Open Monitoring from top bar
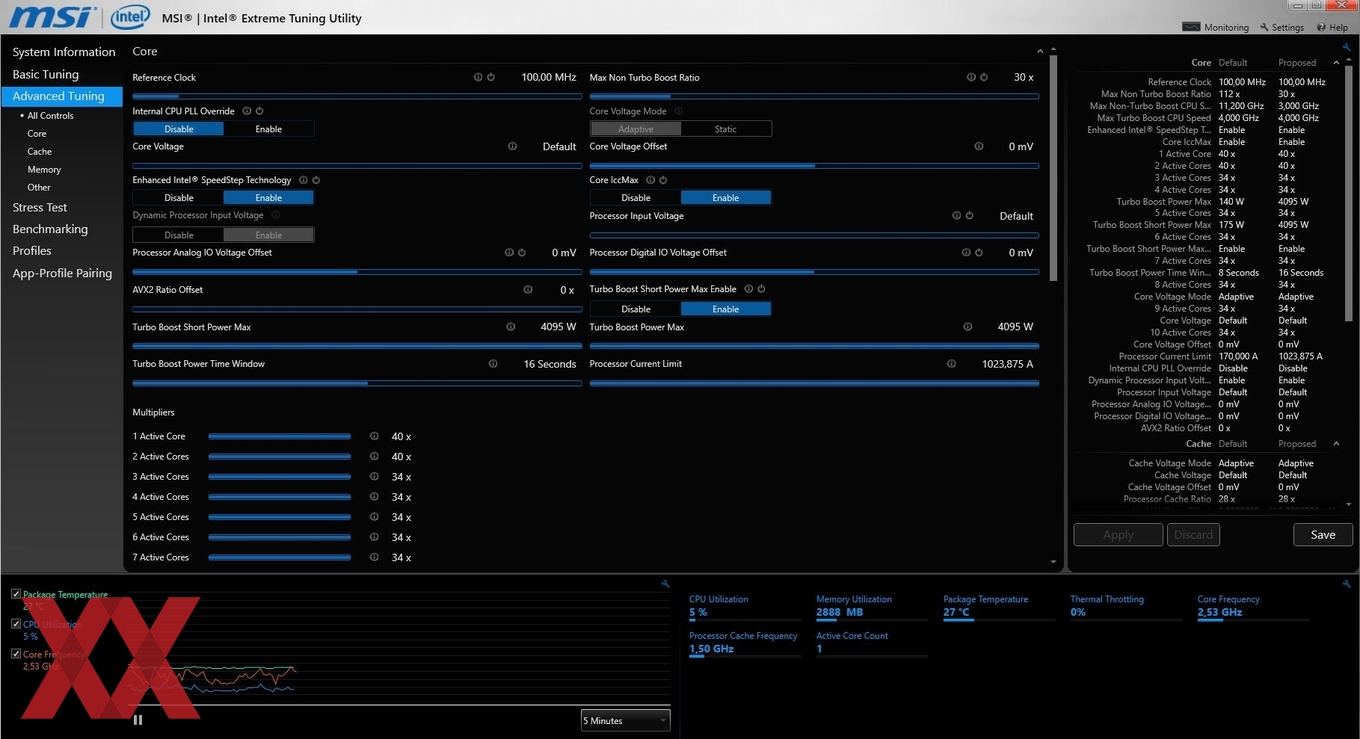This screenshot has width=1360, height=739. click(x=1216, y=27)
